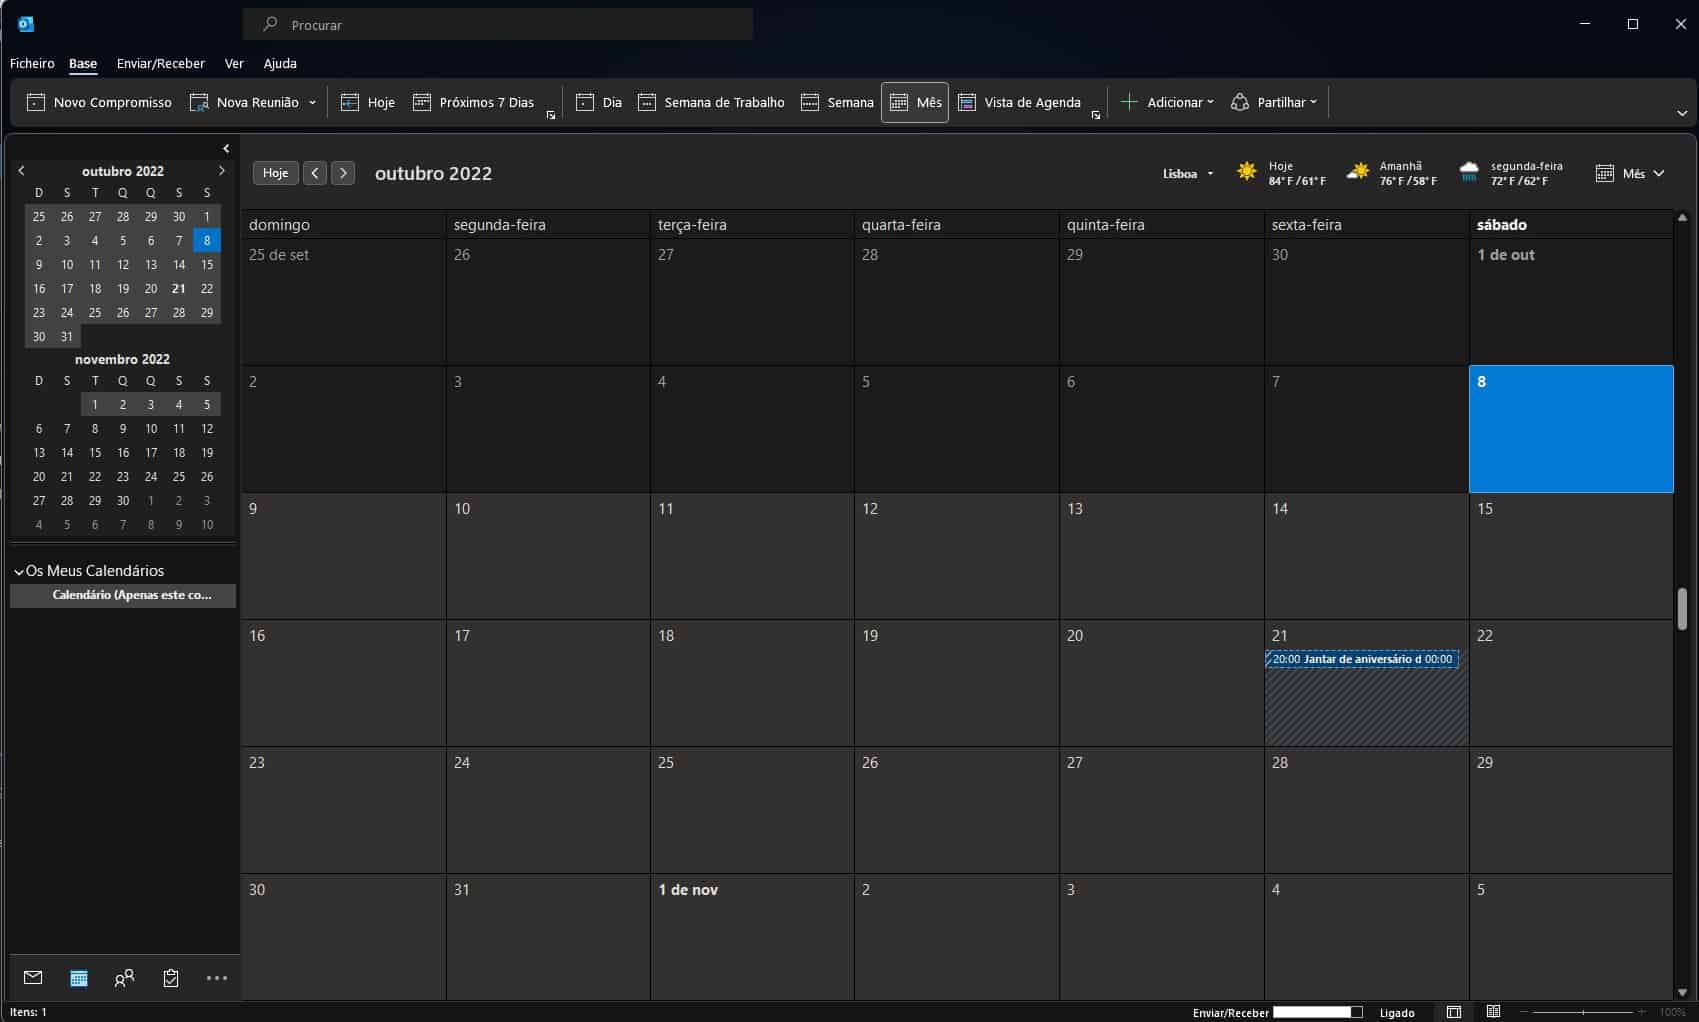Toggle the Mês view button in the ribbon
Image resolution: width=1699 pixels, height=1022 pixels.
click(915, 102)
